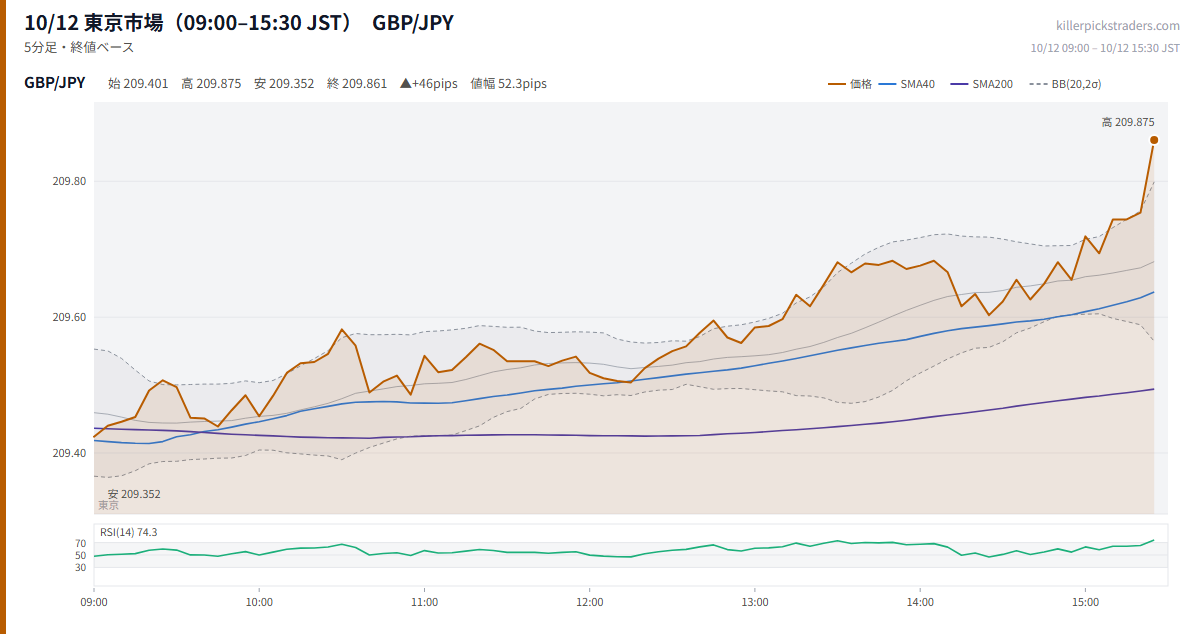
Task: Click the purple SMA200 legend line swatch
Action: 959,84
